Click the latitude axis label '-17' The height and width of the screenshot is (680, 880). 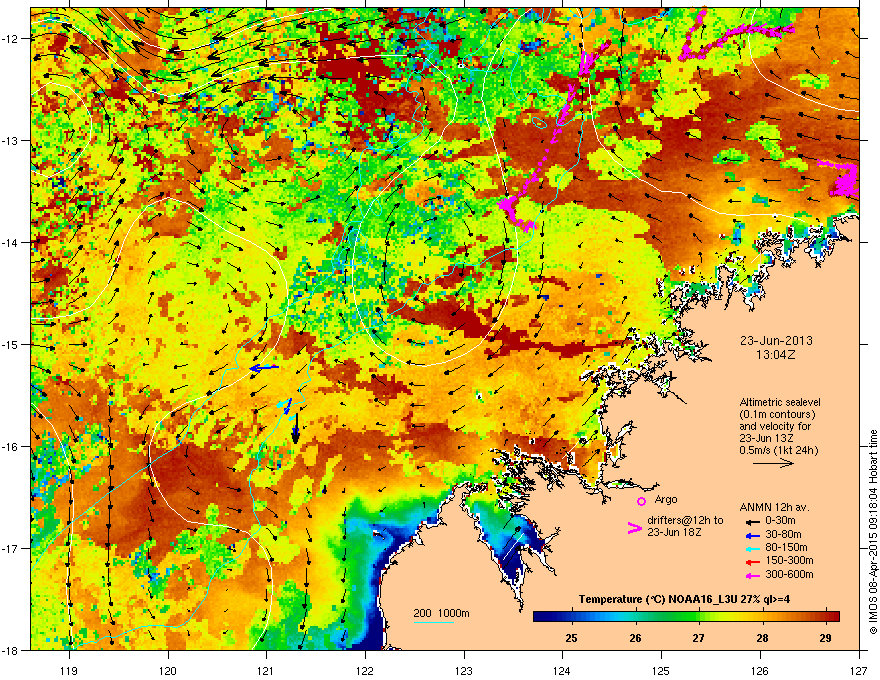point(10,548)
